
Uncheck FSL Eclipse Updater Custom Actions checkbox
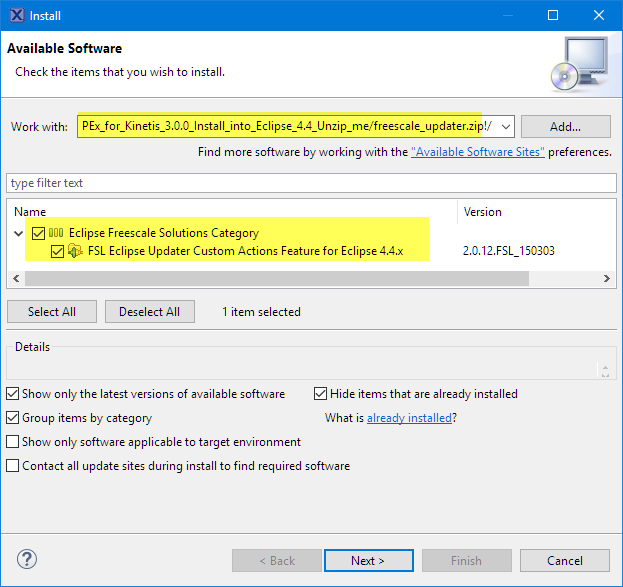57,251
